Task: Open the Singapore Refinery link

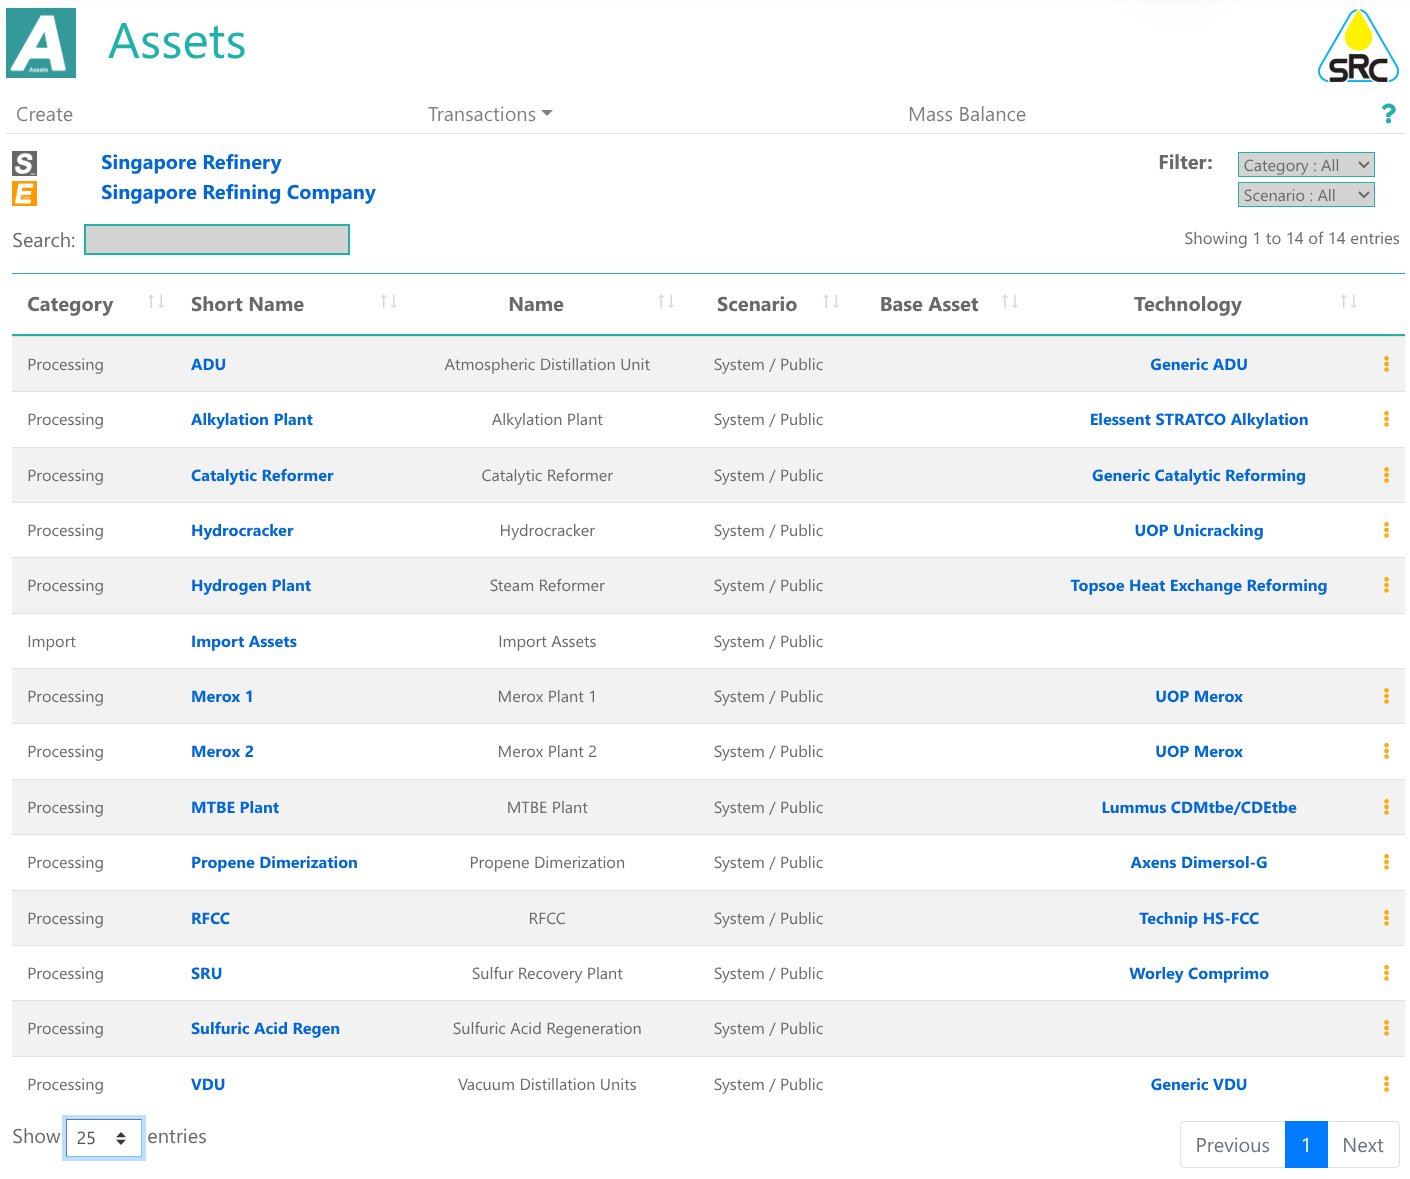Action: 191,162
